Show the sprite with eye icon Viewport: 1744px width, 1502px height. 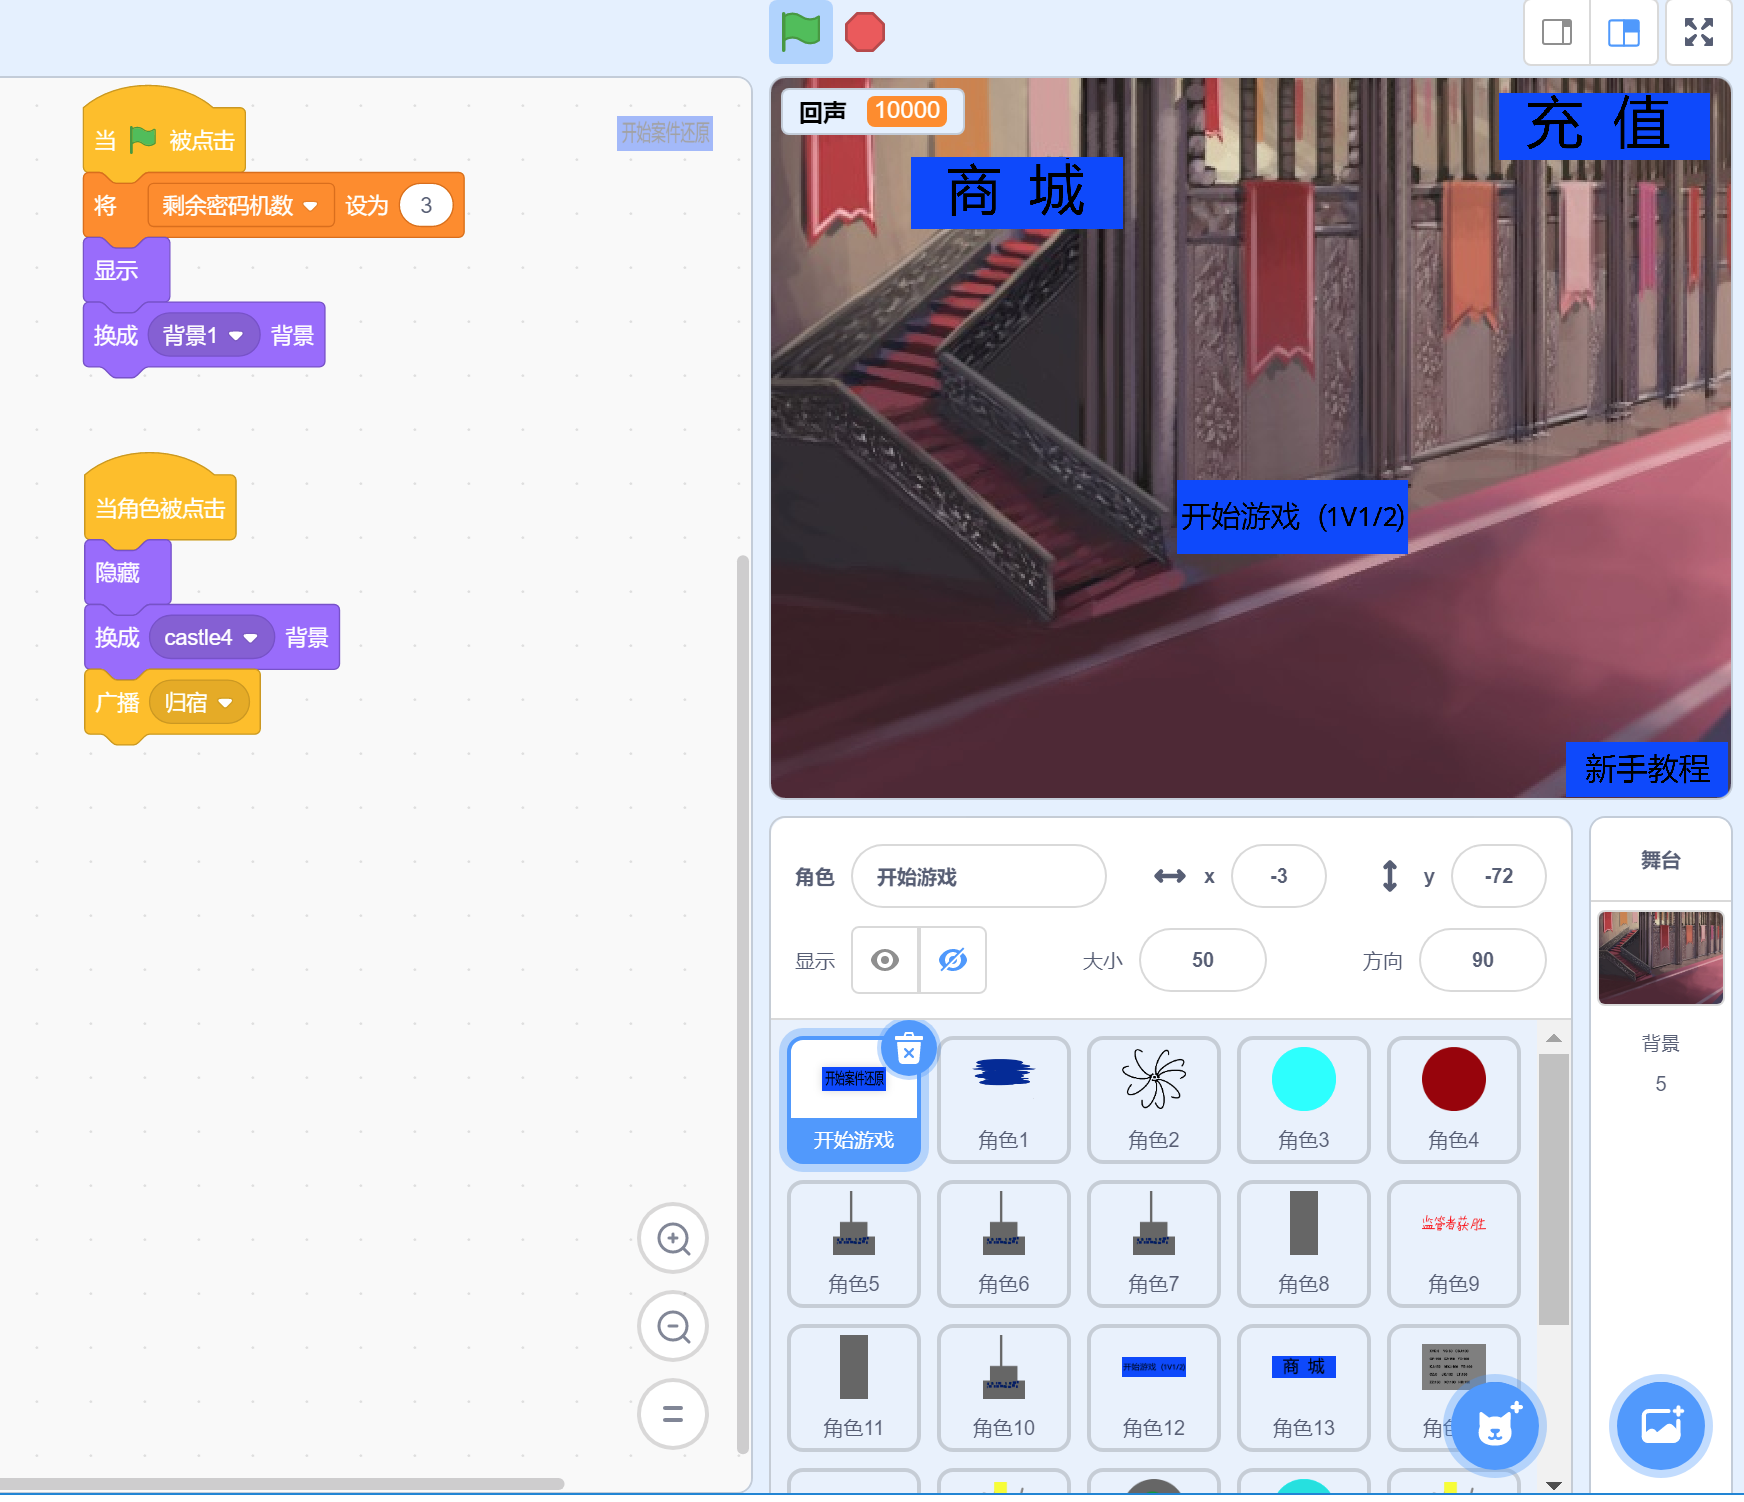(x=885, y=960)
